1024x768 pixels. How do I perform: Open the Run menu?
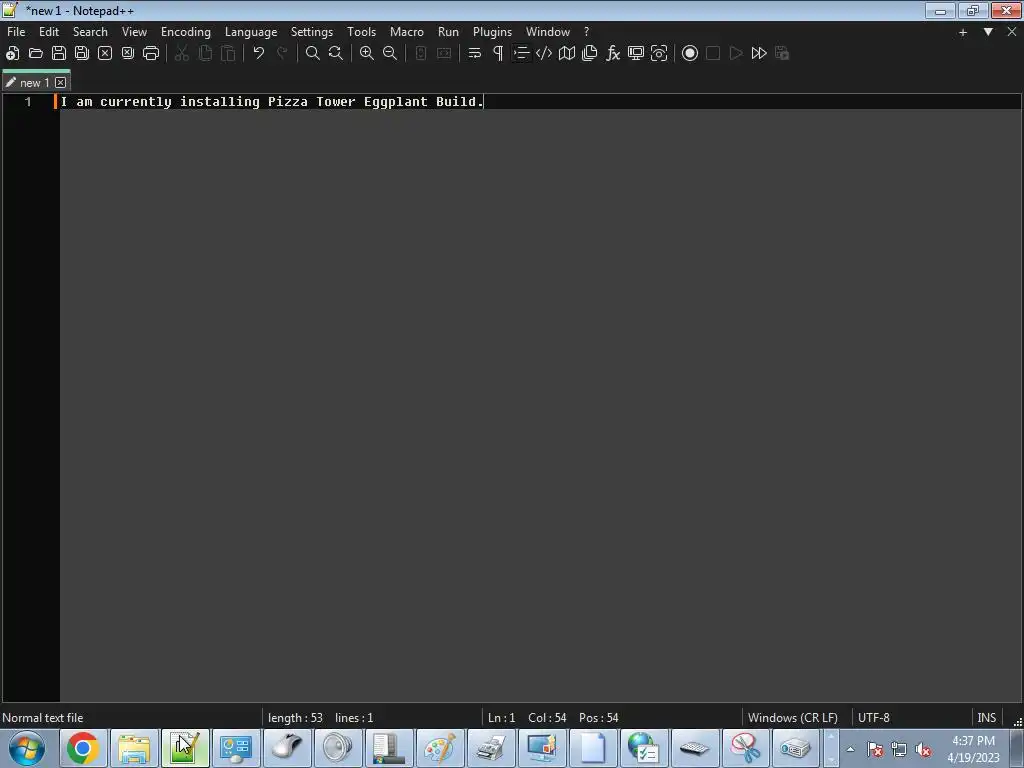click(x=448, y=32)
